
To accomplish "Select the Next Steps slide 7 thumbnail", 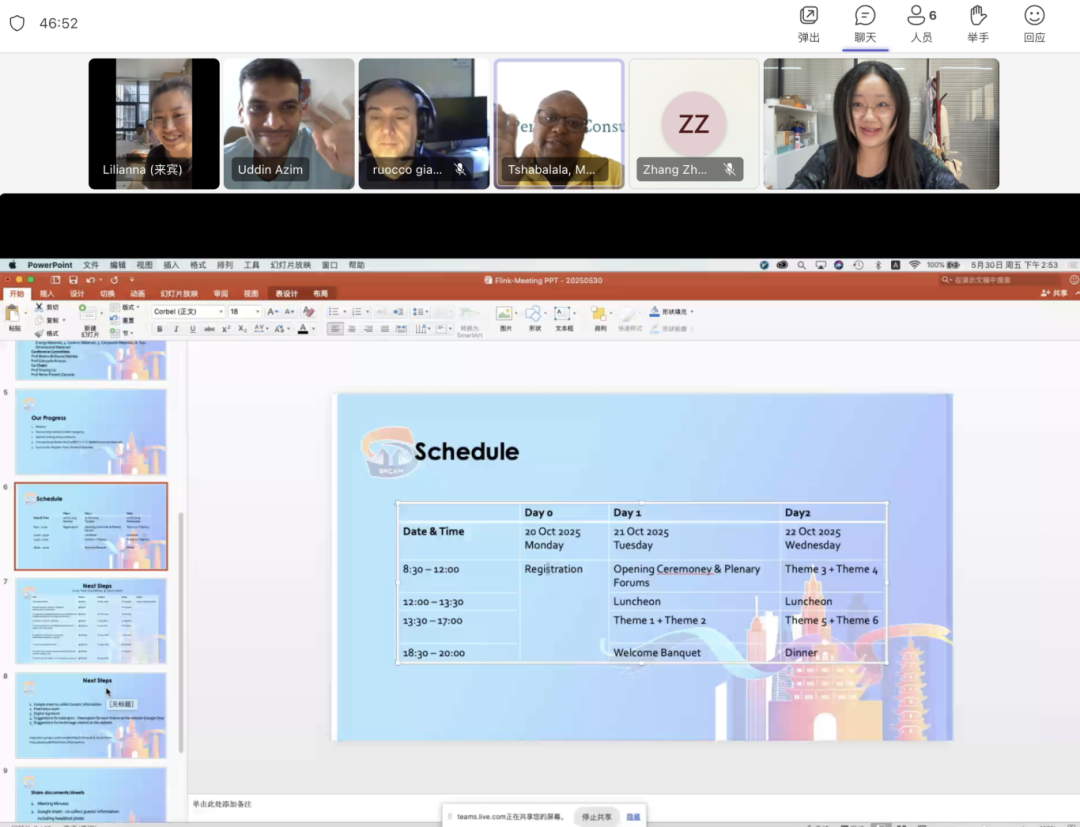I will point(91,620).
